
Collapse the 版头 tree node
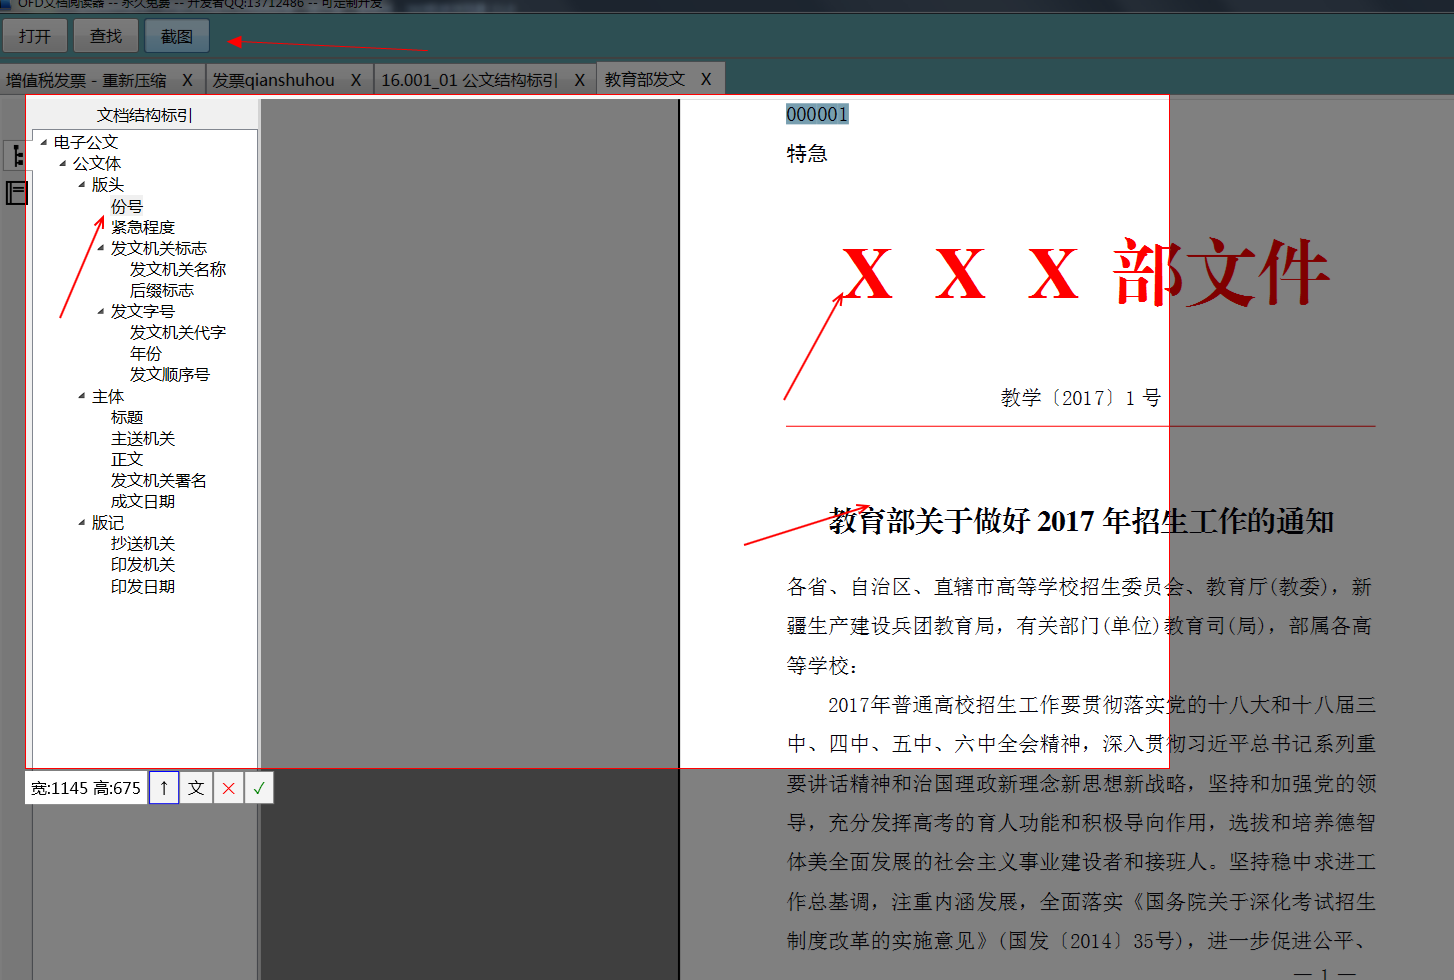82,185
